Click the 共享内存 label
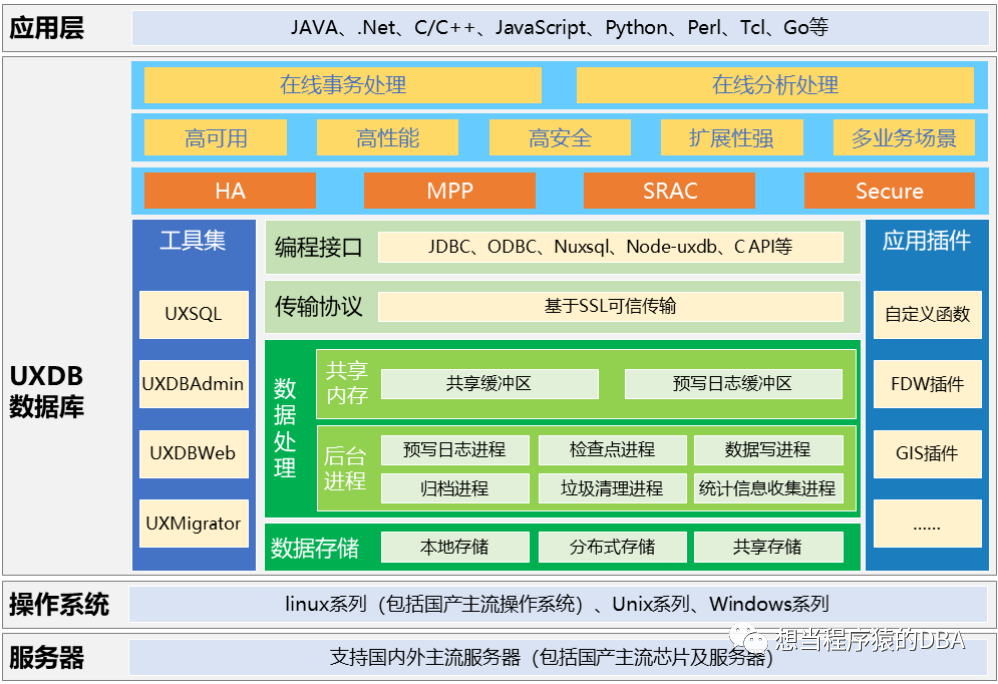The height and width of the screenshot is (684, 998). [347, 383]
